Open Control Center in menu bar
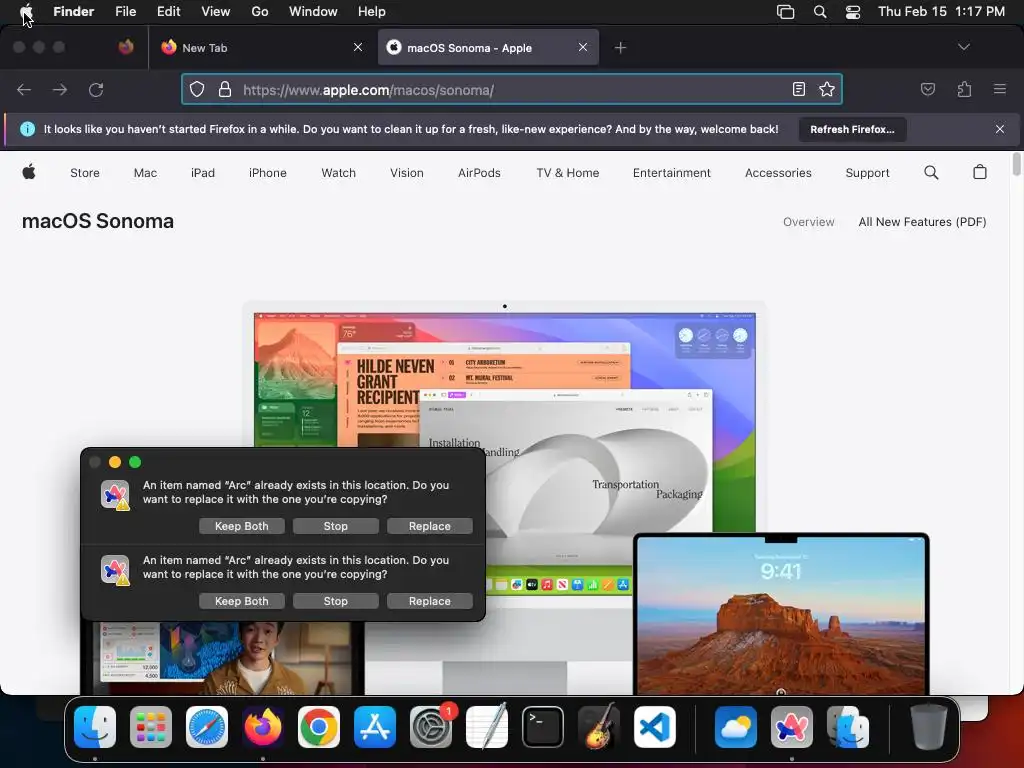The height and width of the screenshot is (768, 1024). tap(853, 12)
